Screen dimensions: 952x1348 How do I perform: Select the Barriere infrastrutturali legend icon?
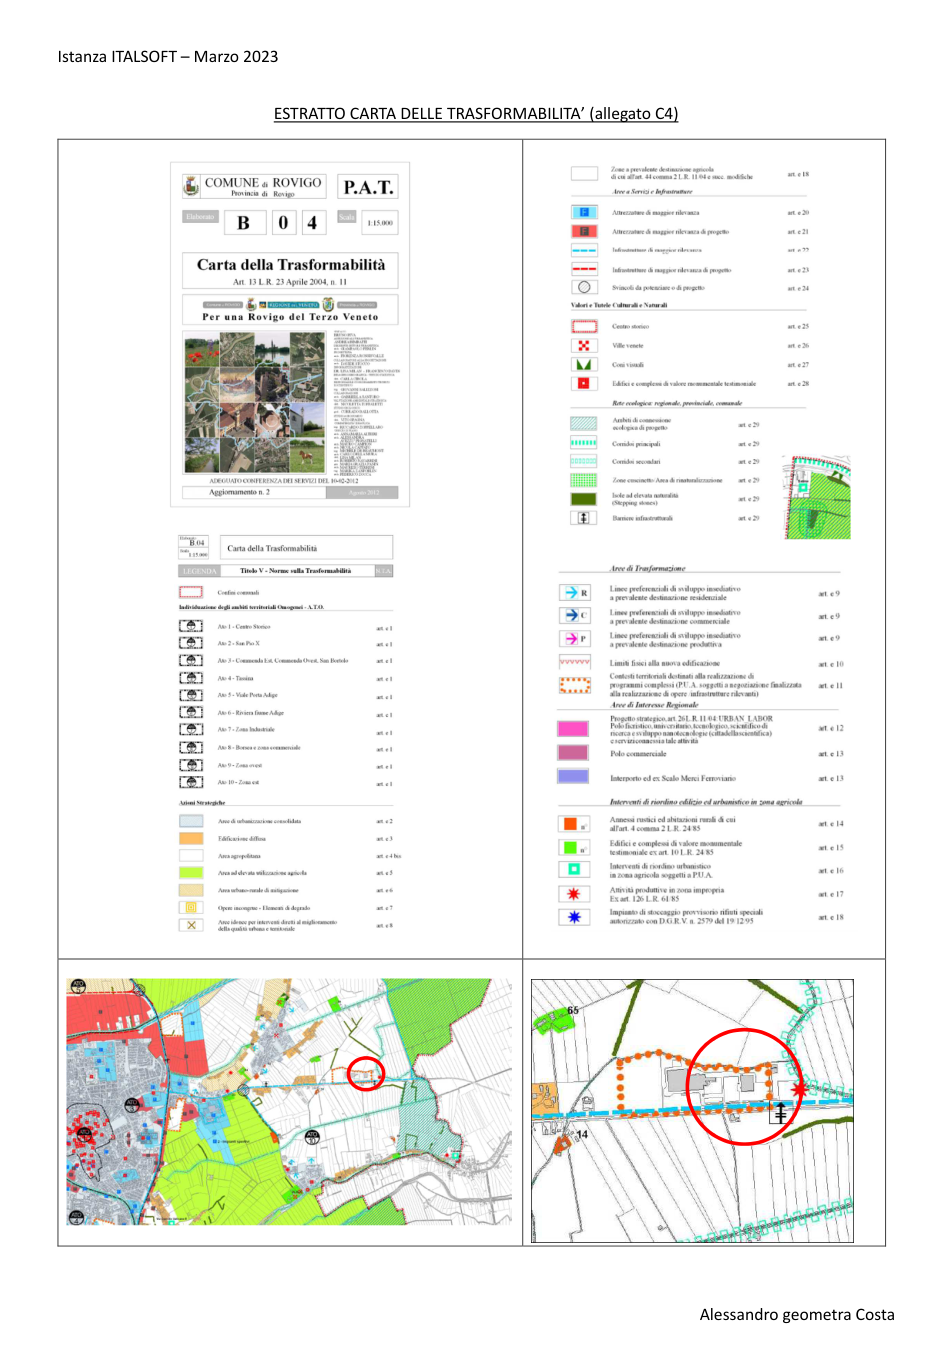pos(584,518)
